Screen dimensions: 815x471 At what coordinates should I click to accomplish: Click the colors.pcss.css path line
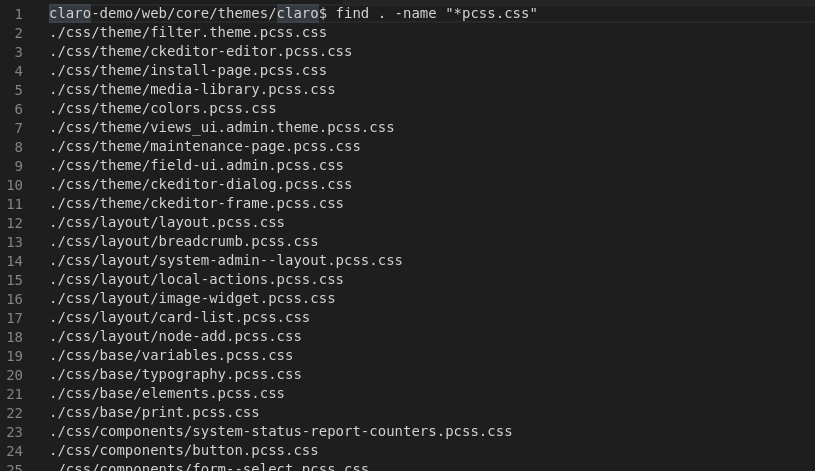click(162, 108)
